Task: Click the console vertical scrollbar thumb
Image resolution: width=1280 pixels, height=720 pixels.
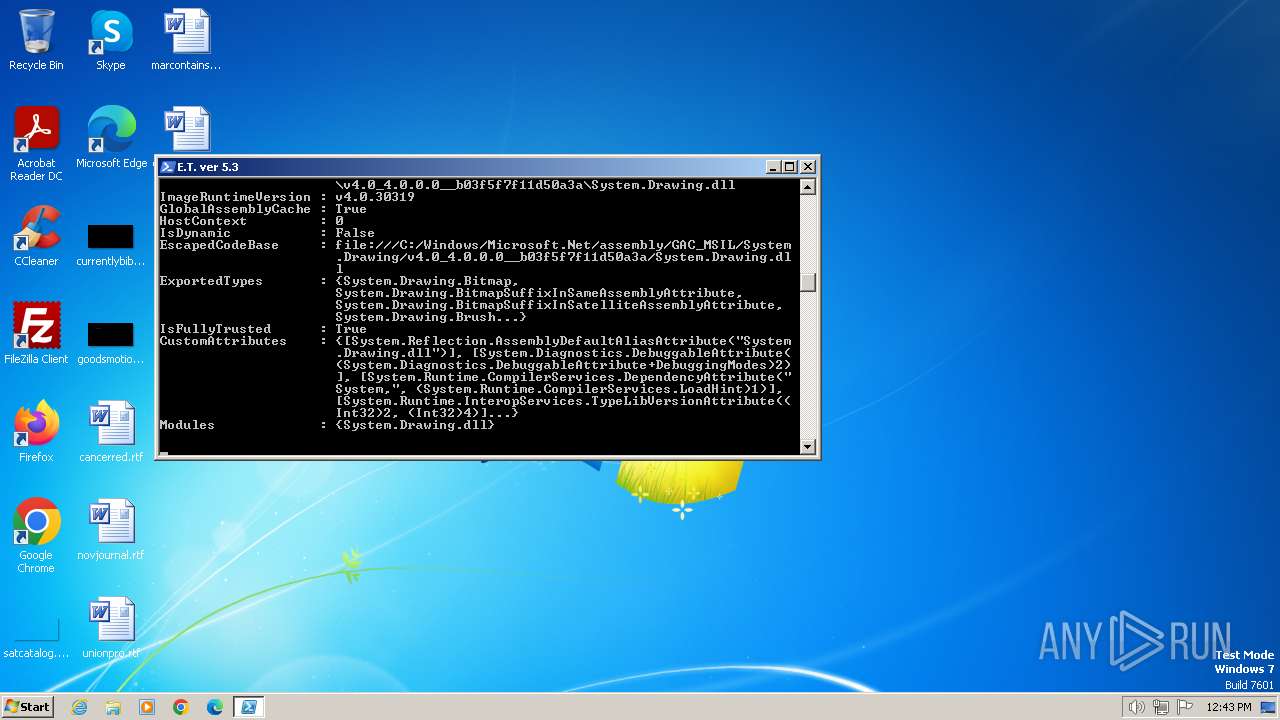Action: (x=808, y=282)
